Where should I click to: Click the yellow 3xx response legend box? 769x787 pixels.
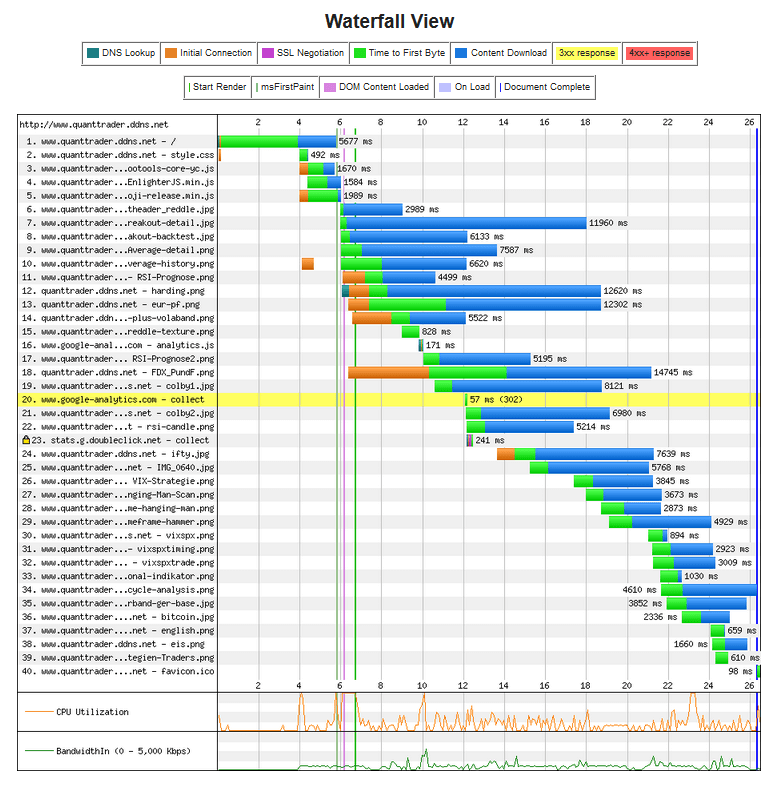coord(587,53)
